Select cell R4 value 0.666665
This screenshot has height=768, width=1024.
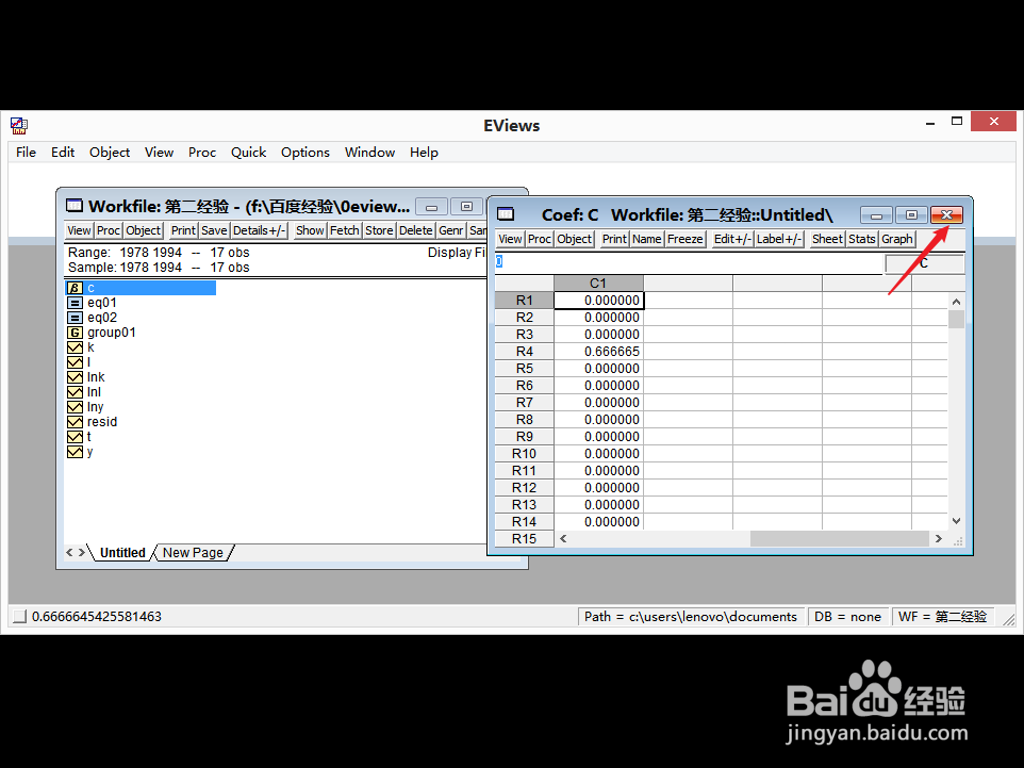pyautogui.click(x=599, y=351)
